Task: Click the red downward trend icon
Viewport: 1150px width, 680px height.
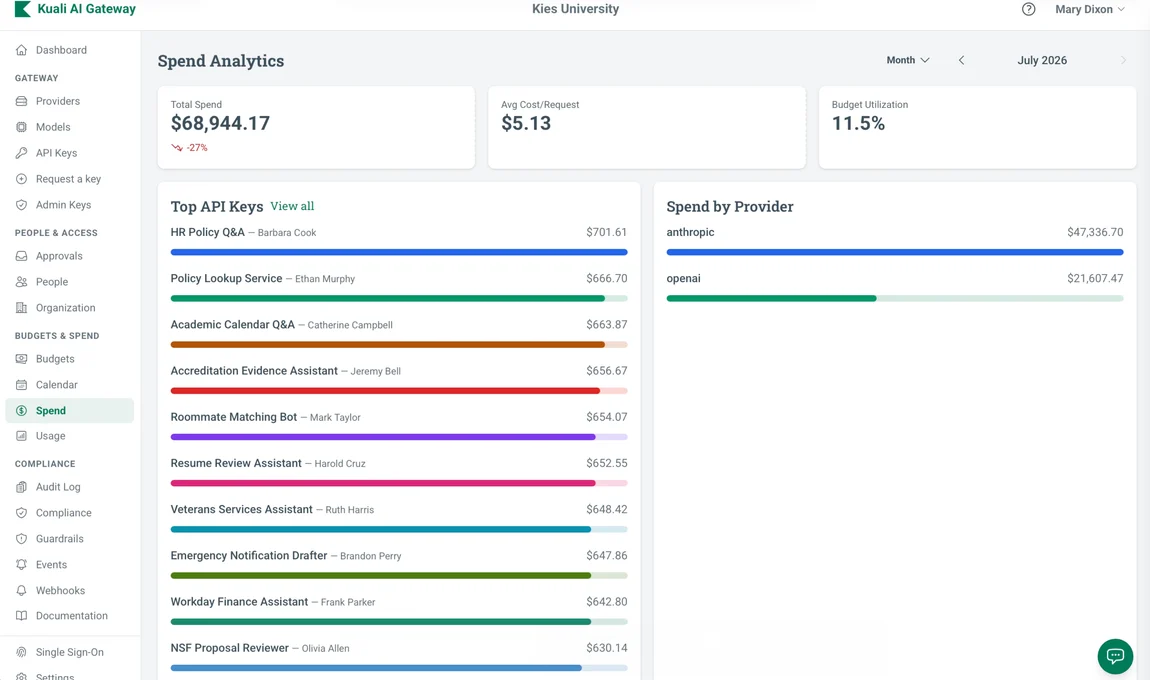Action: tap(177, 147)
